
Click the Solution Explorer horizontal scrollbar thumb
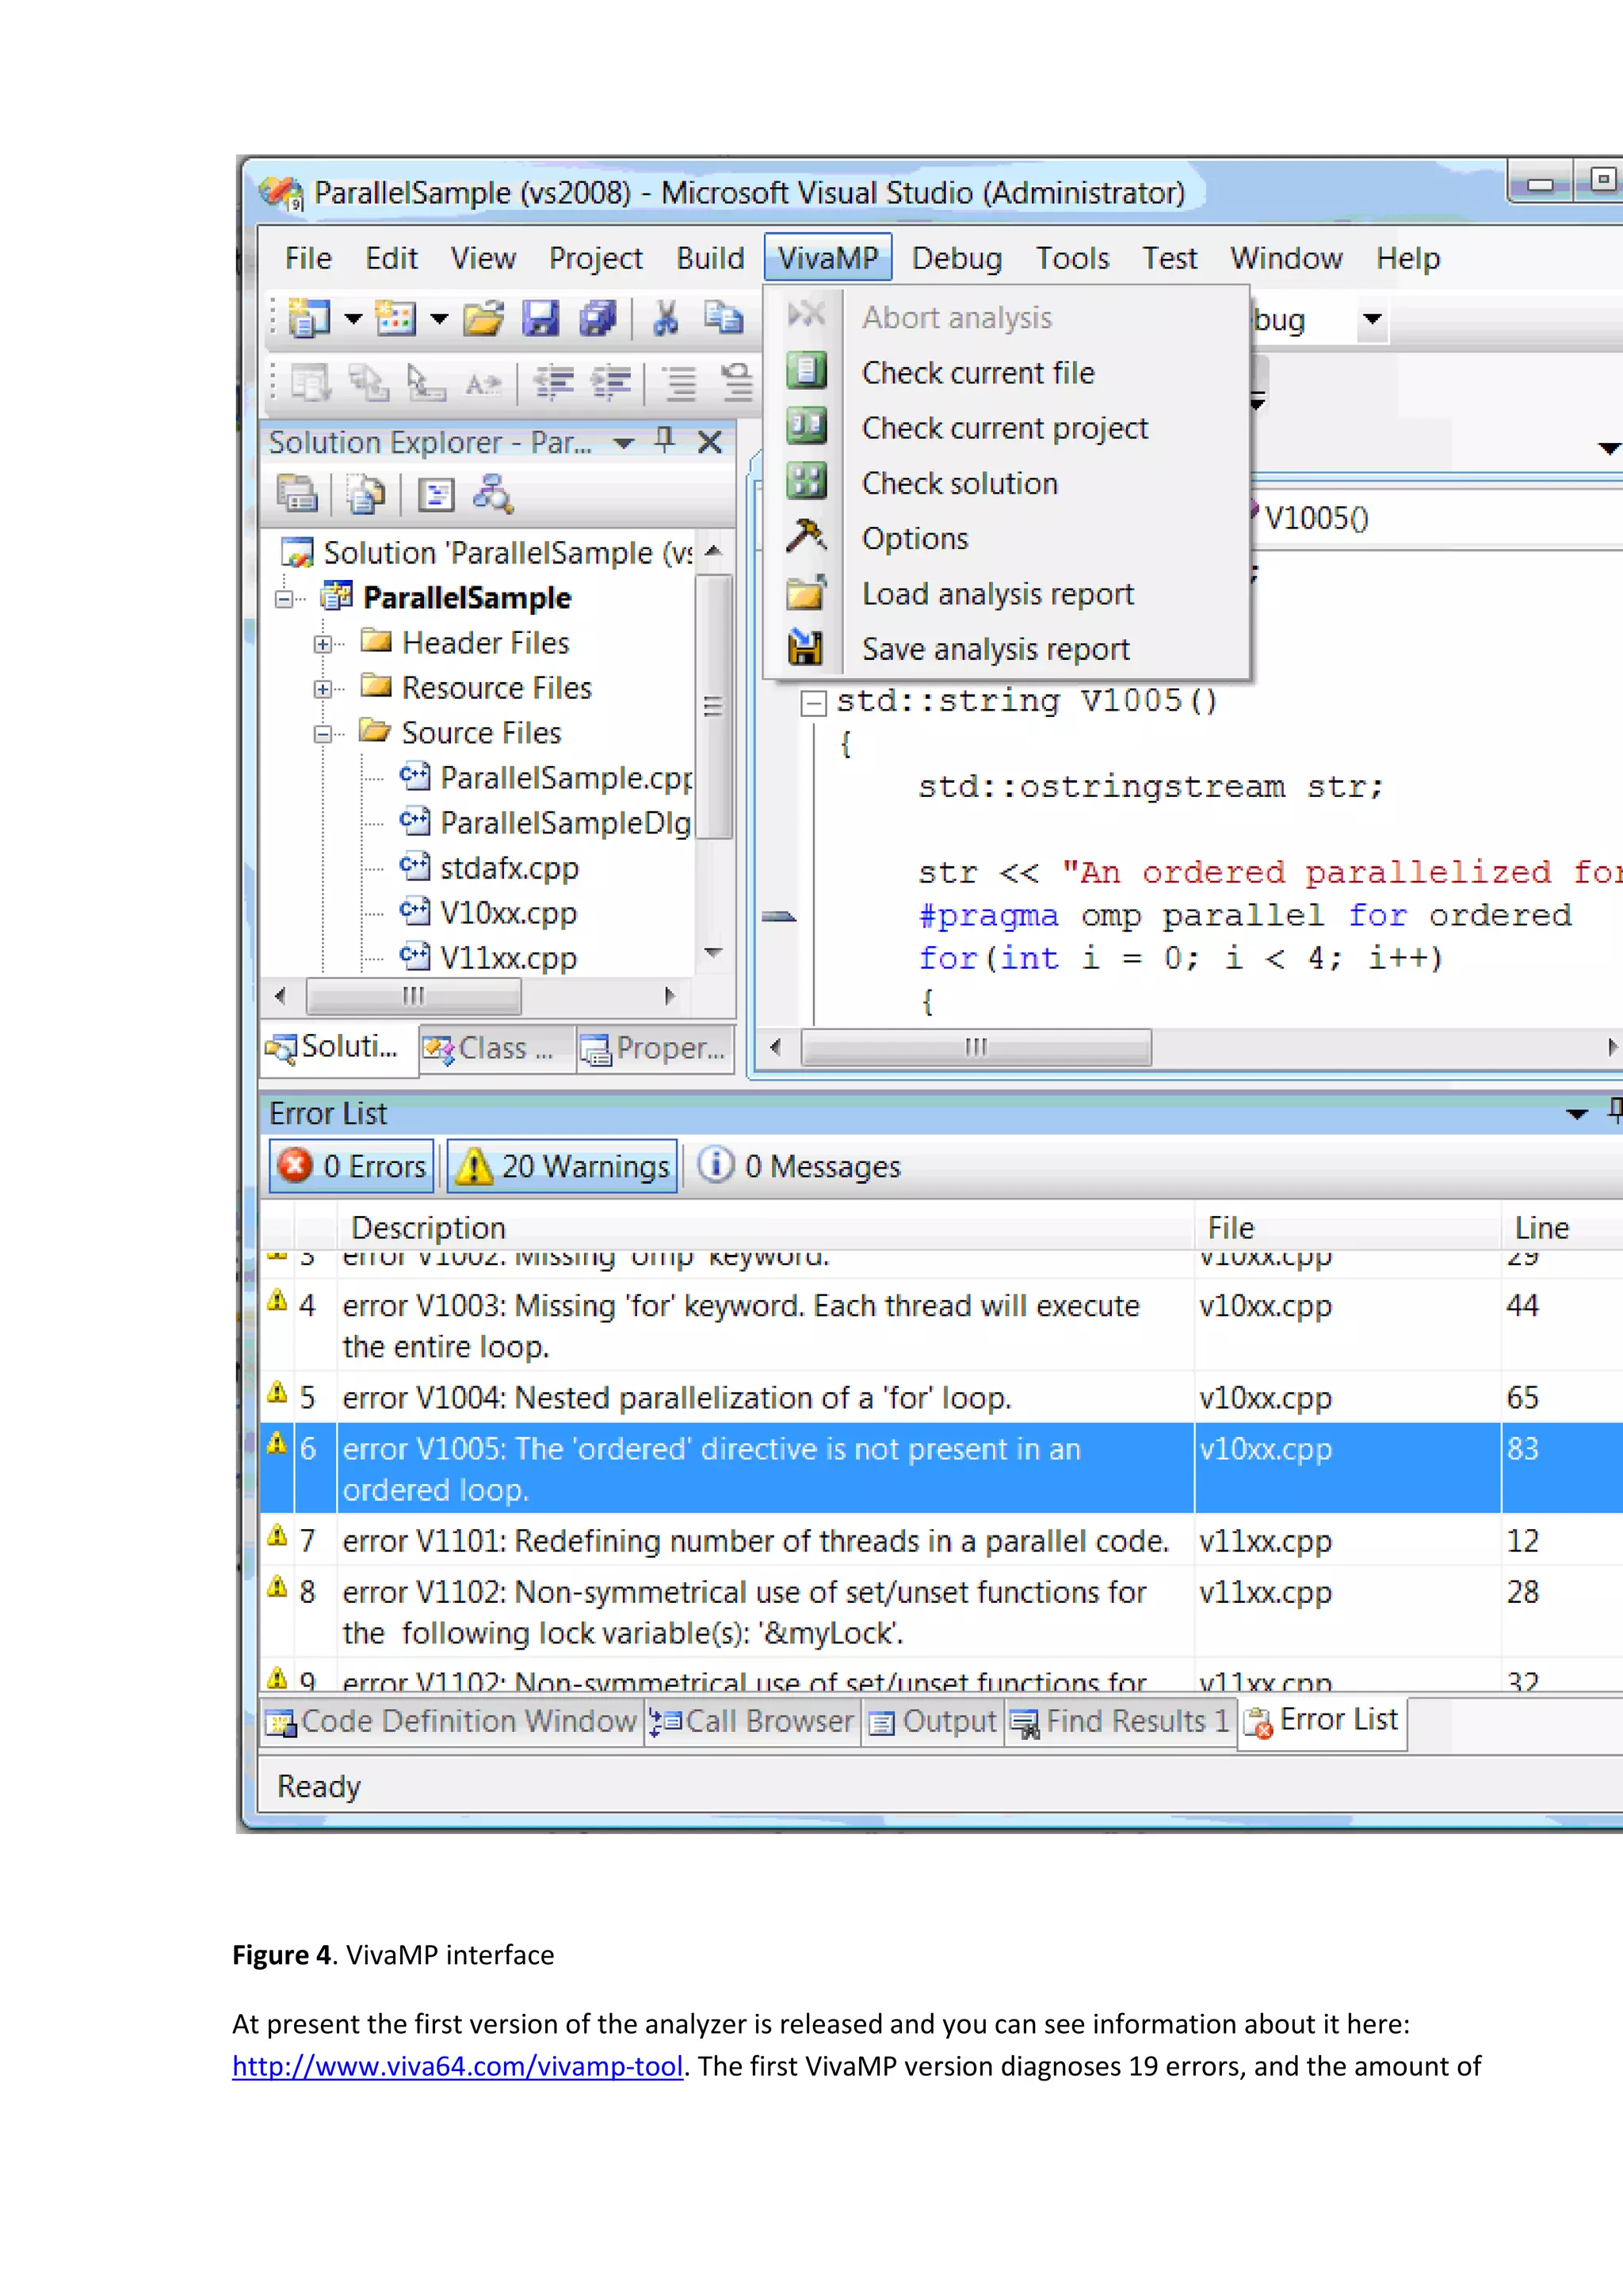(414, 996)
